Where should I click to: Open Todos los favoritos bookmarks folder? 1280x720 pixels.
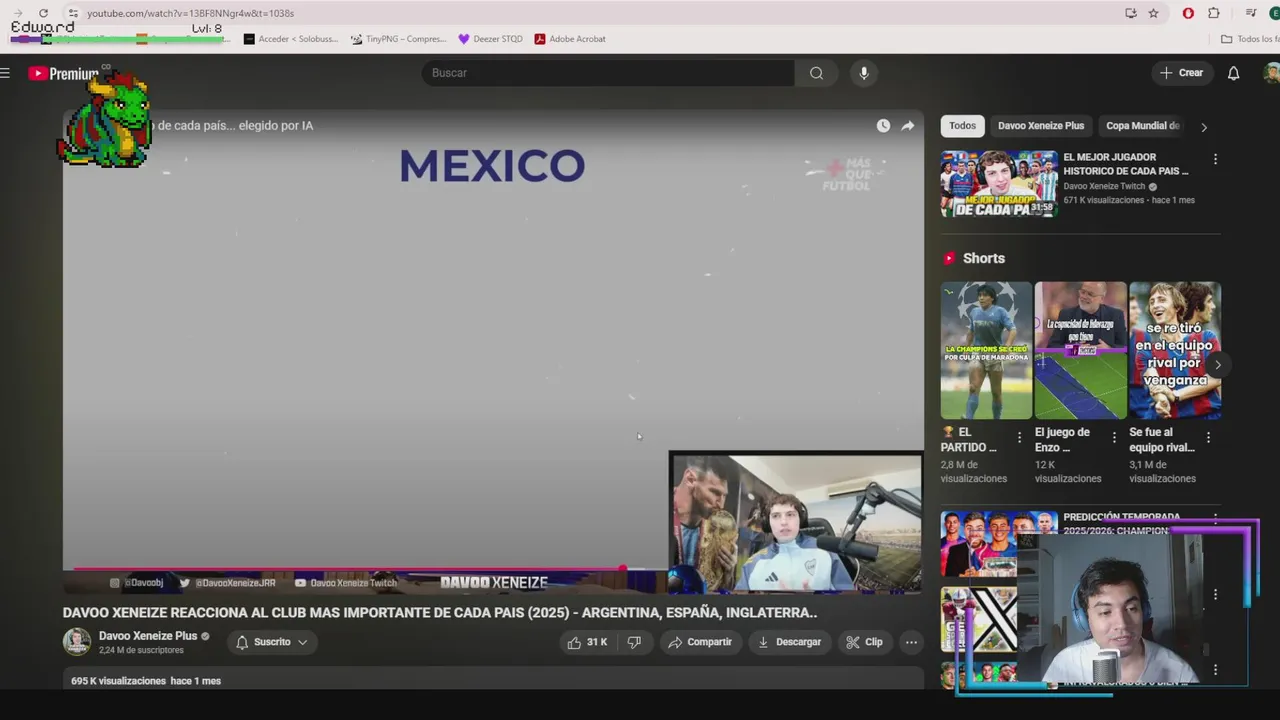coord(1250,39)
